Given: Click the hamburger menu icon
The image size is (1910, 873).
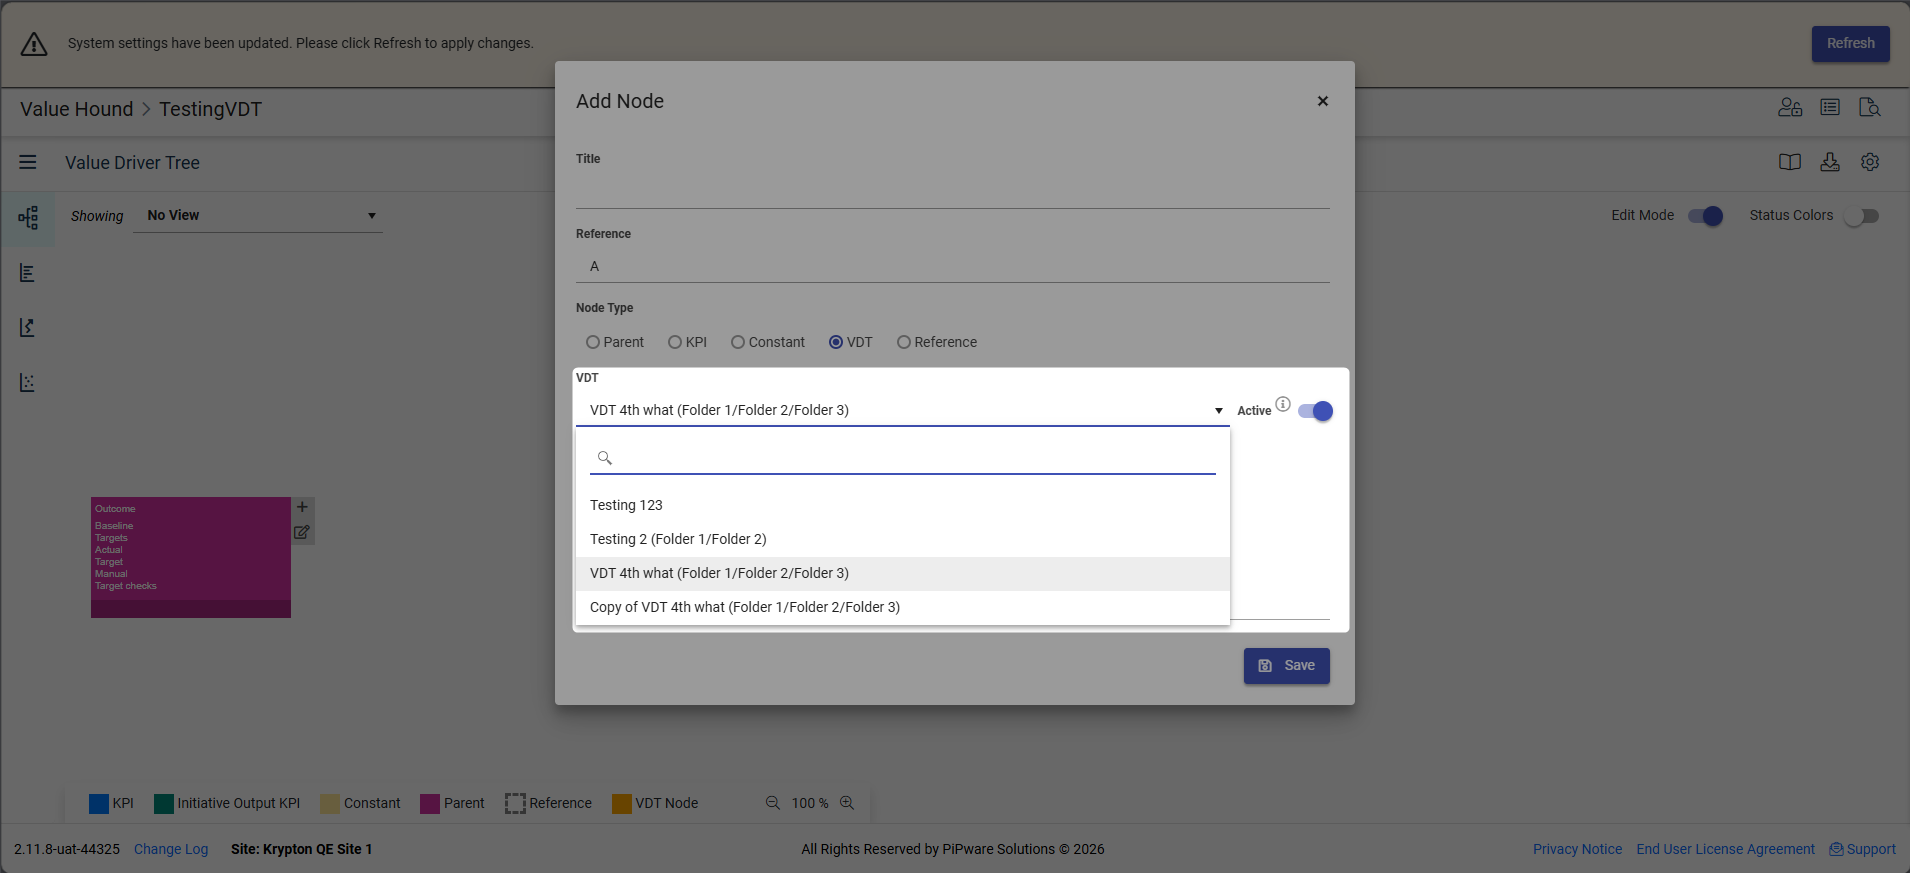Looking at the screenshot, I should (x=28, y=162).
